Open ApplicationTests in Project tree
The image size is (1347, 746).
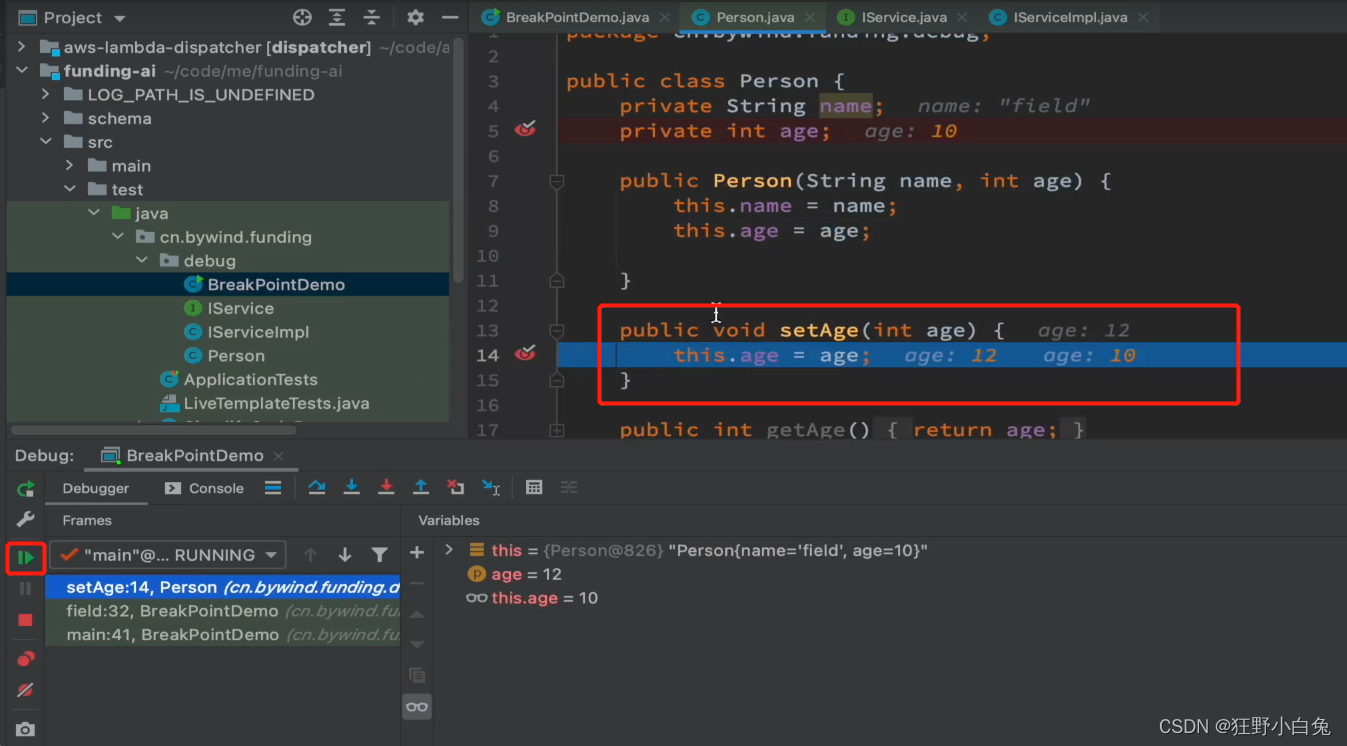point(239,380)
